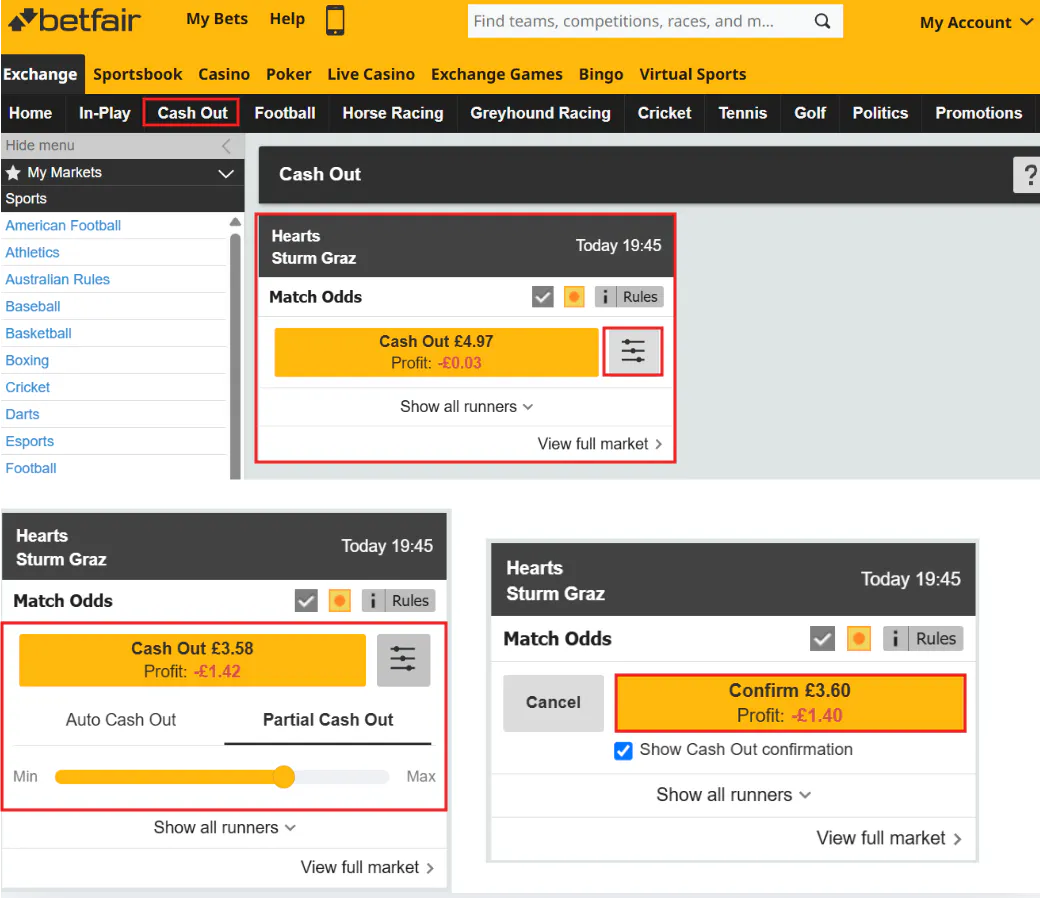This screenshot has width=1040, height=898.
Task: Click the star icon next to My Markets
Action: [13, 172]
